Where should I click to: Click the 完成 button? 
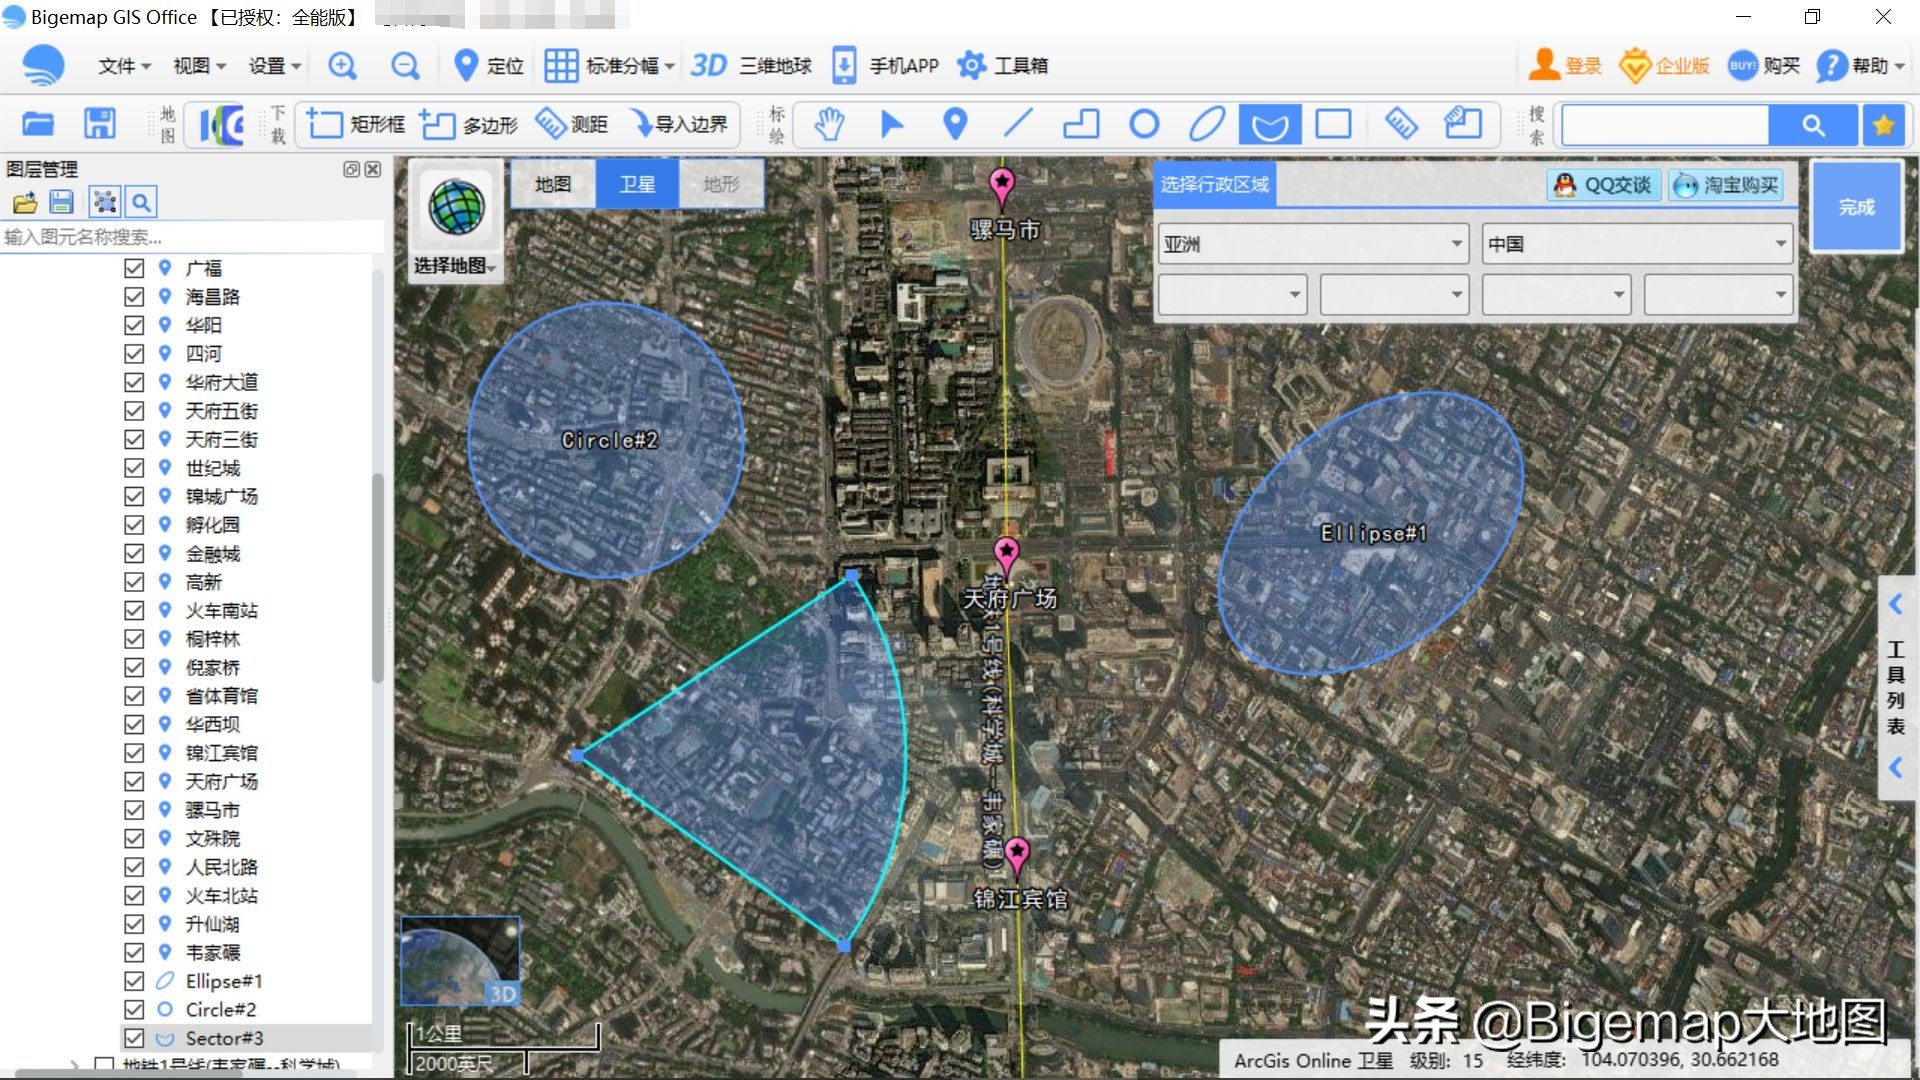(1855, 207)
